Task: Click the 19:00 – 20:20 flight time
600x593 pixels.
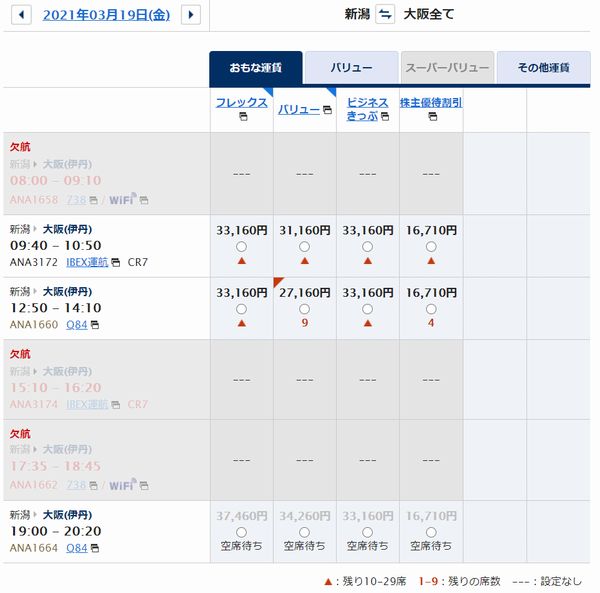Action: [56, 531]
